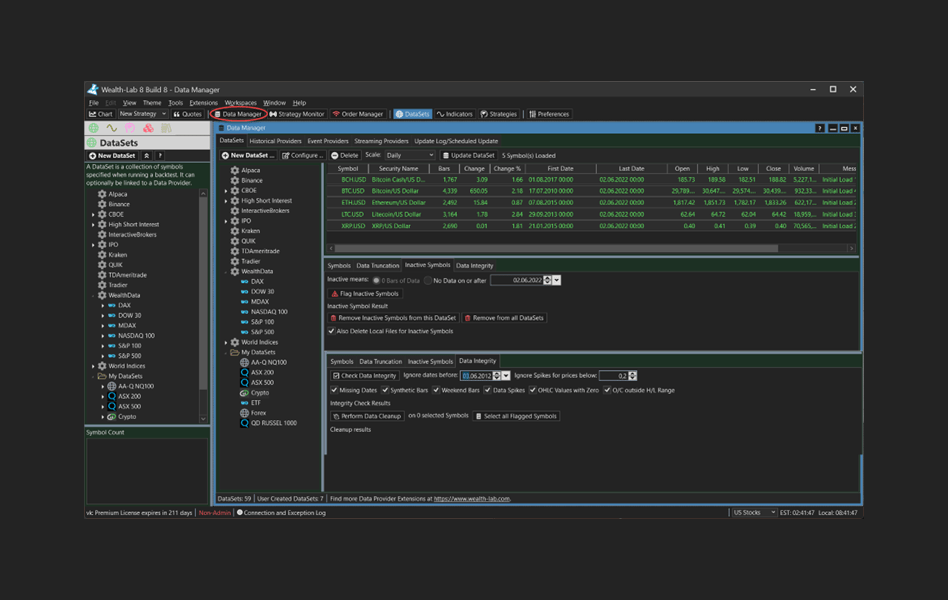Click New DataSet... in Data Manager
This screenshot has height=600, width=948.
click(x=248, y=155)
